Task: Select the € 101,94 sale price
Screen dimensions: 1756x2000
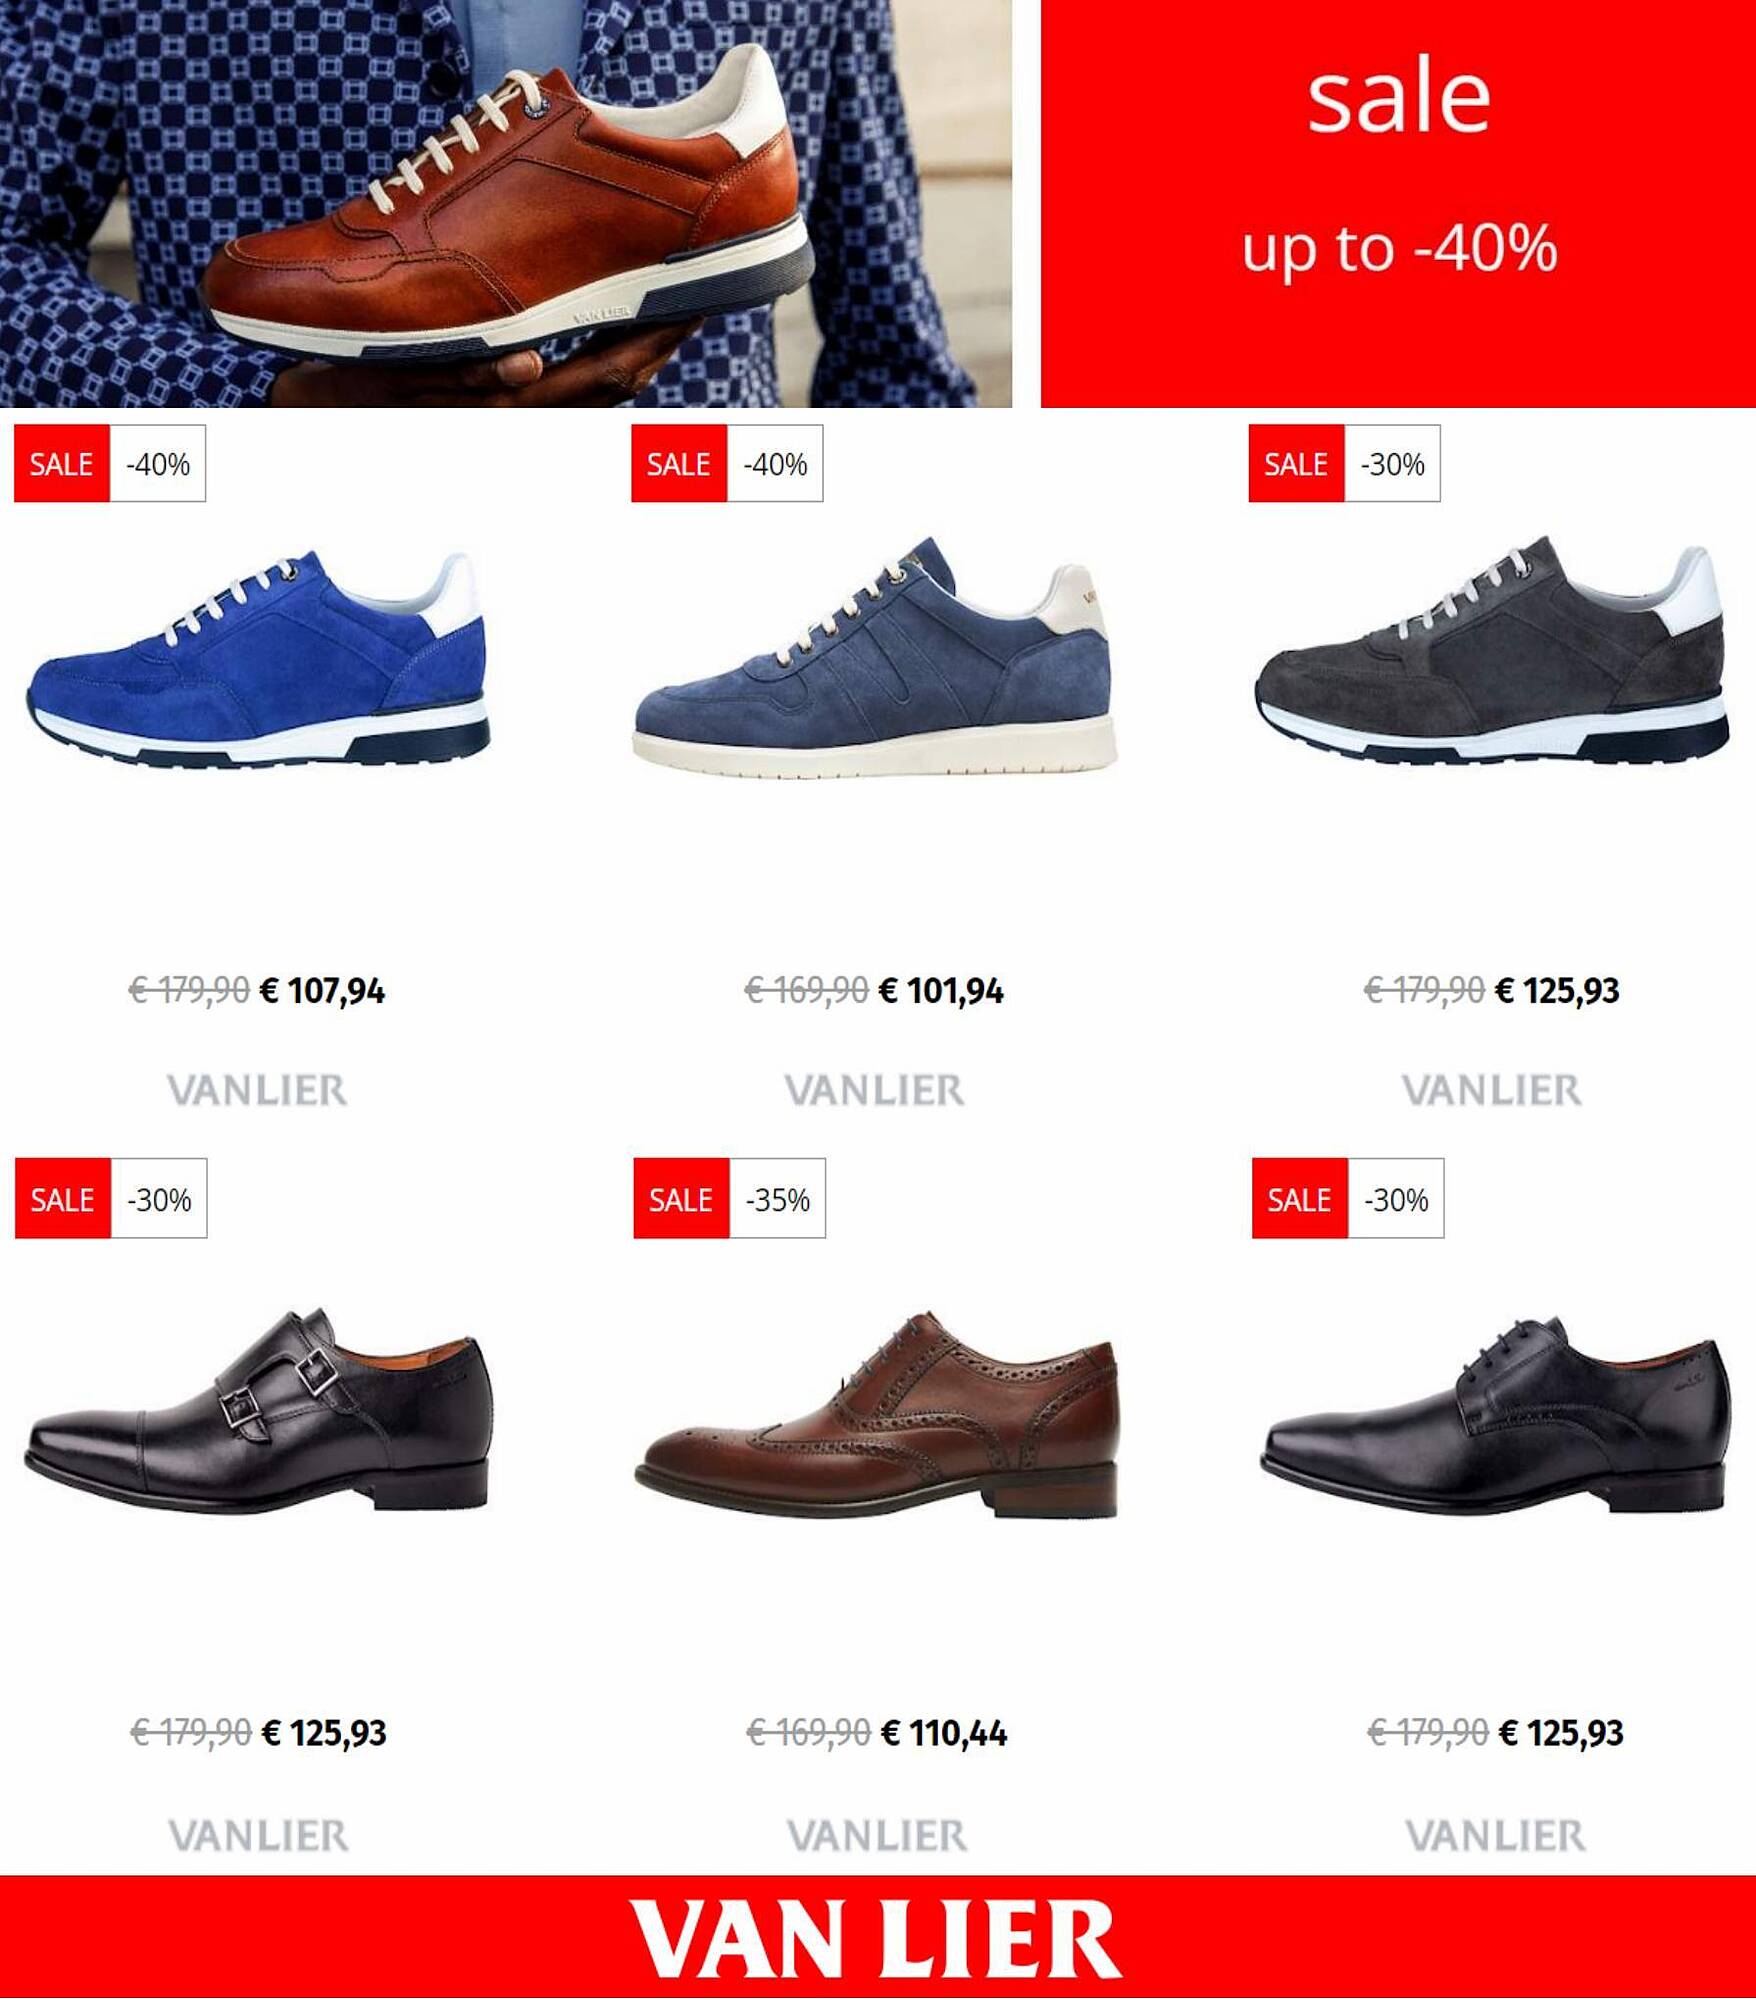Action: coord(941,991)
